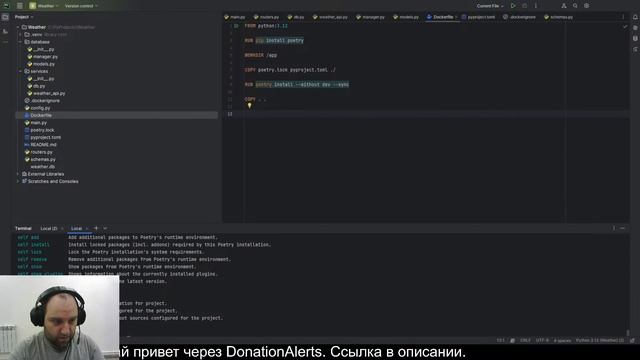The width and height of the screenshot is (640, 360).
Task: Click the CRLF line separator status entry
Action: pos(525,340)
